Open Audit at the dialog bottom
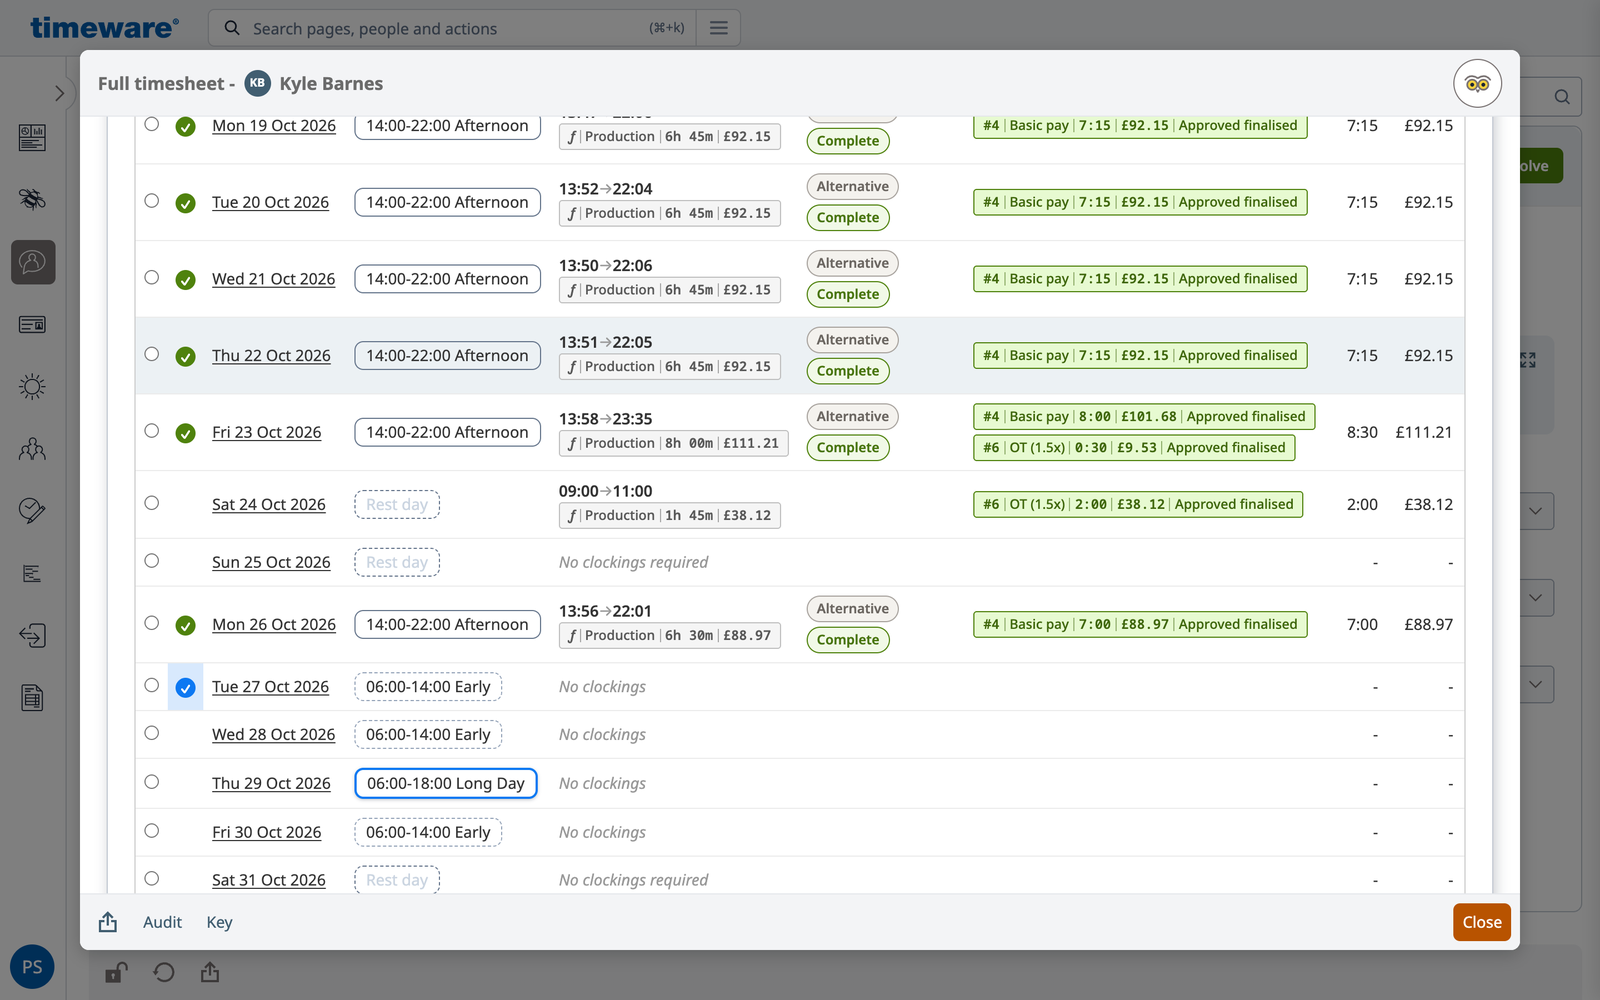Viewport: 1600px width, 1000px height. click(x=162, y=922)
